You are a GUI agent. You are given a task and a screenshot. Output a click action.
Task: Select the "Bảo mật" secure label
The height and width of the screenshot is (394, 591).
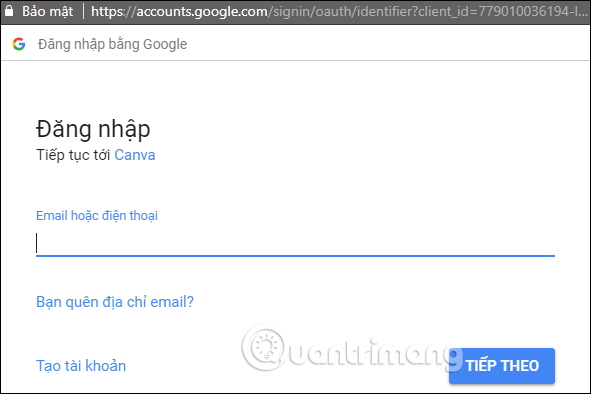tap(47, 11)
